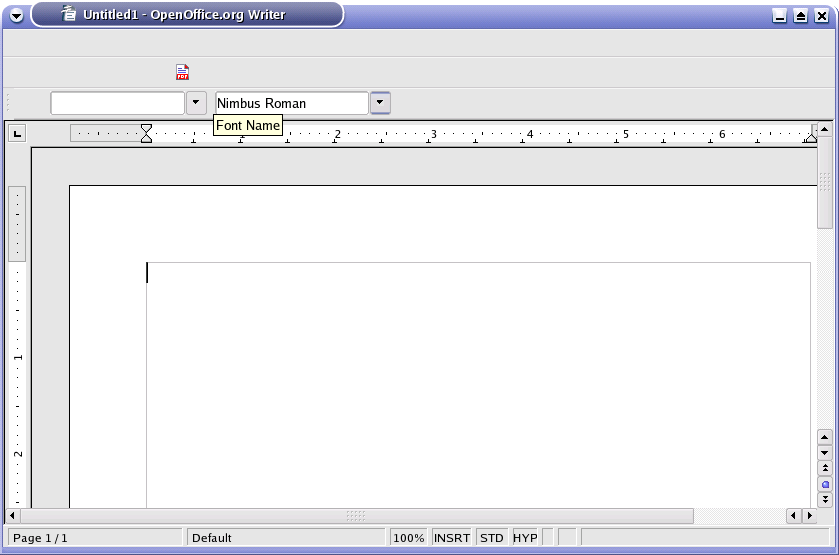Click the Nimbus Roman font name field
This screenshot has height=555, width=839.
291,103
